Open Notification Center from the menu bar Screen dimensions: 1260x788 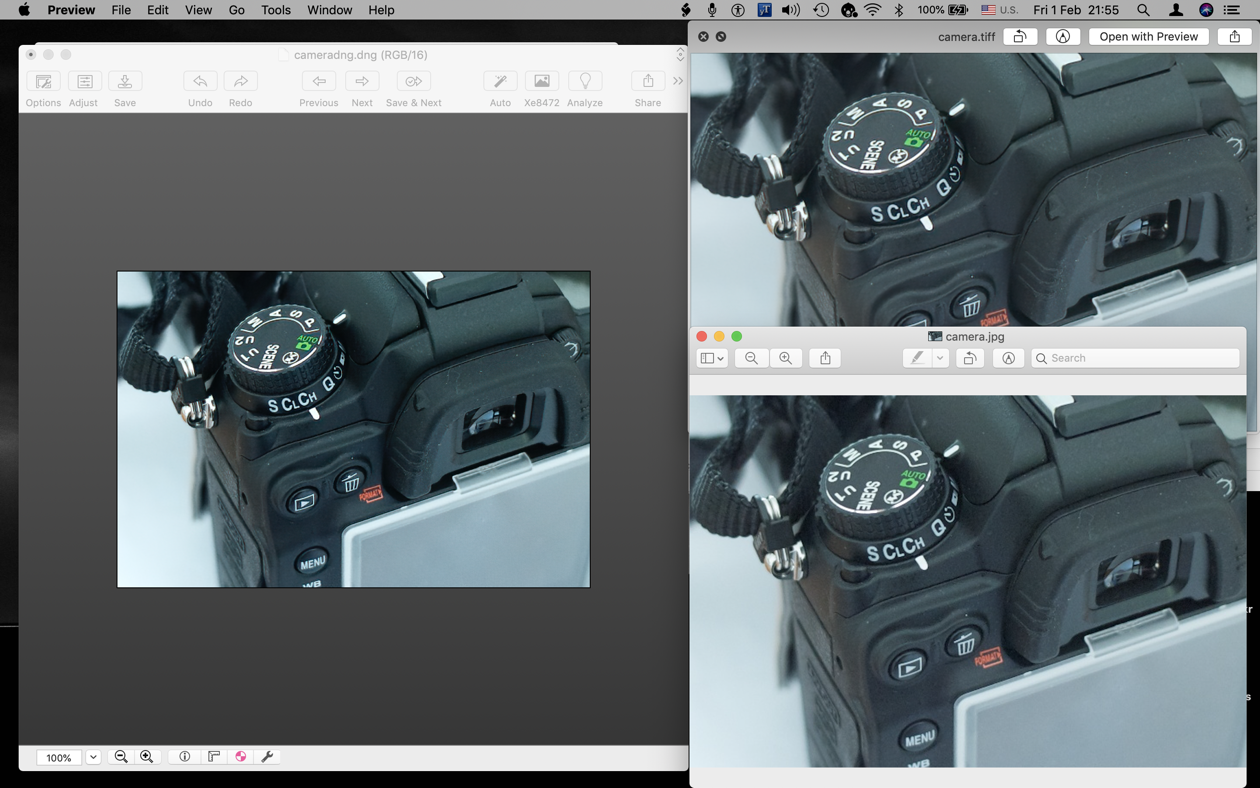click(1232, 10)
